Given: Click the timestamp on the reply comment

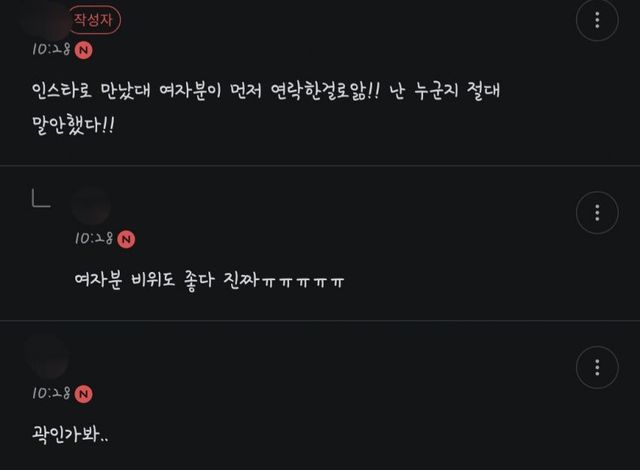Looking at the screenshot, I should click(x=94, y=238).
